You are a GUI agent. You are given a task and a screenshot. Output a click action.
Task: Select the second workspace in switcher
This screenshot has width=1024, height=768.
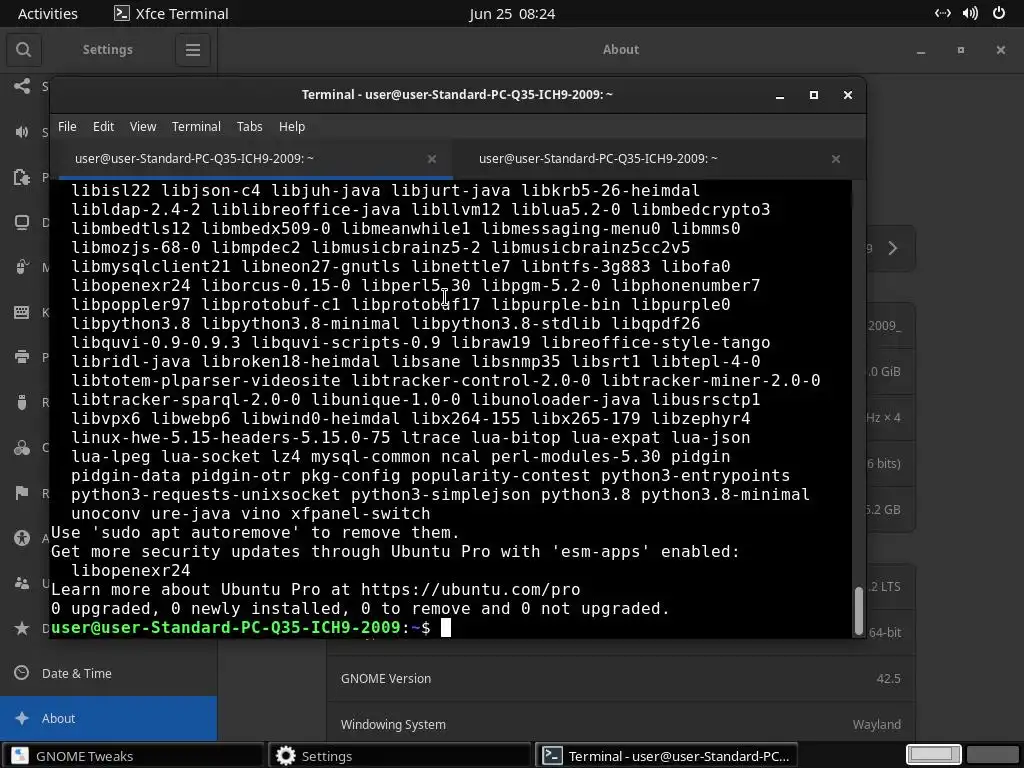pos(993,755)
